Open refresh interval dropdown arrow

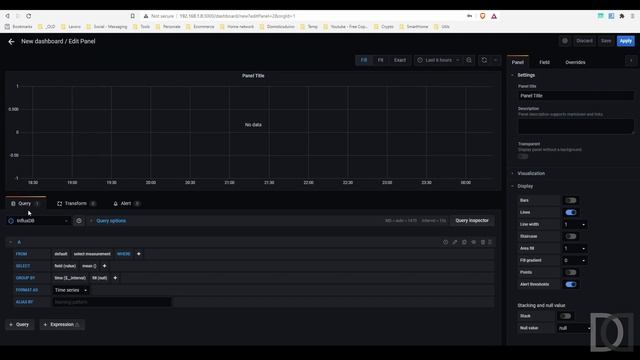coord(495,60)
